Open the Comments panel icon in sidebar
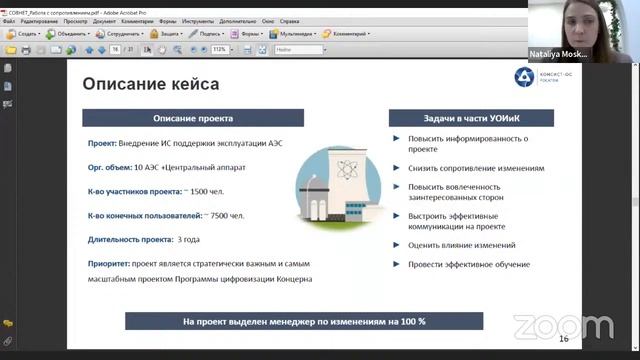This screenshot has height=360, width=640. click(x=8, y=324)
